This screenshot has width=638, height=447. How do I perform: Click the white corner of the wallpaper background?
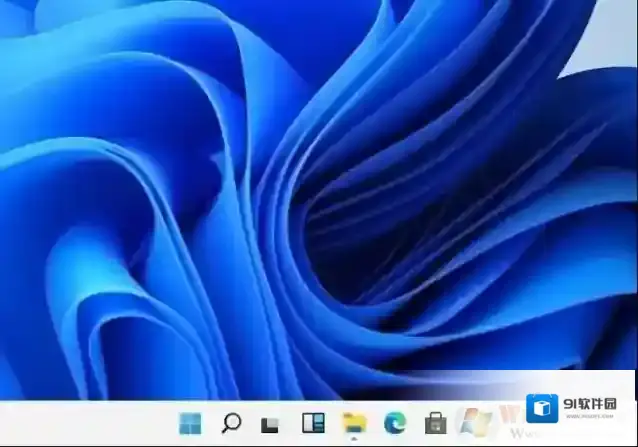click(x=610, y=30)
